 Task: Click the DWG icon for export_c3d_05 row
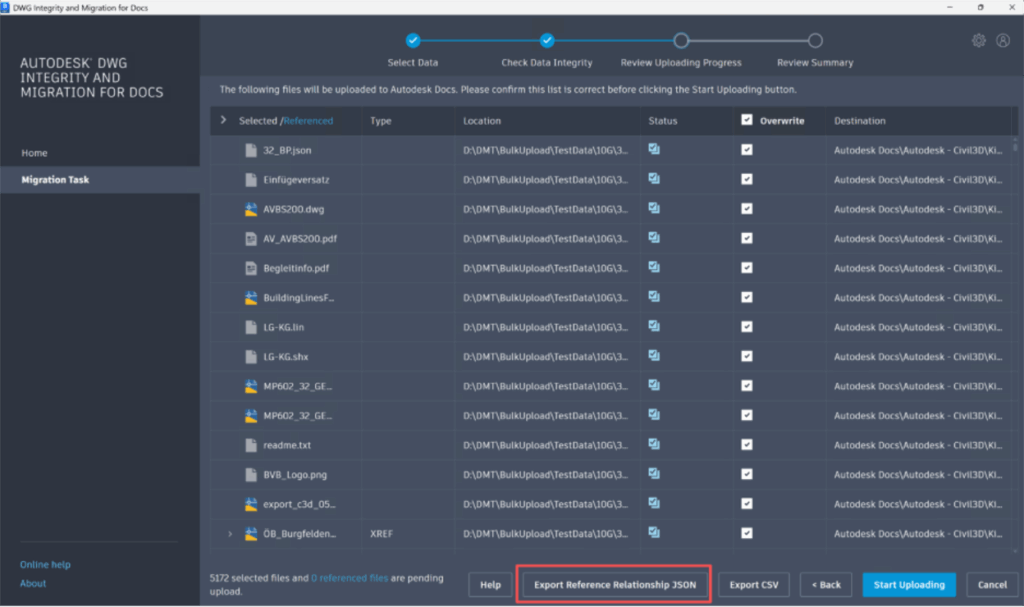click(x=251, y=504)
